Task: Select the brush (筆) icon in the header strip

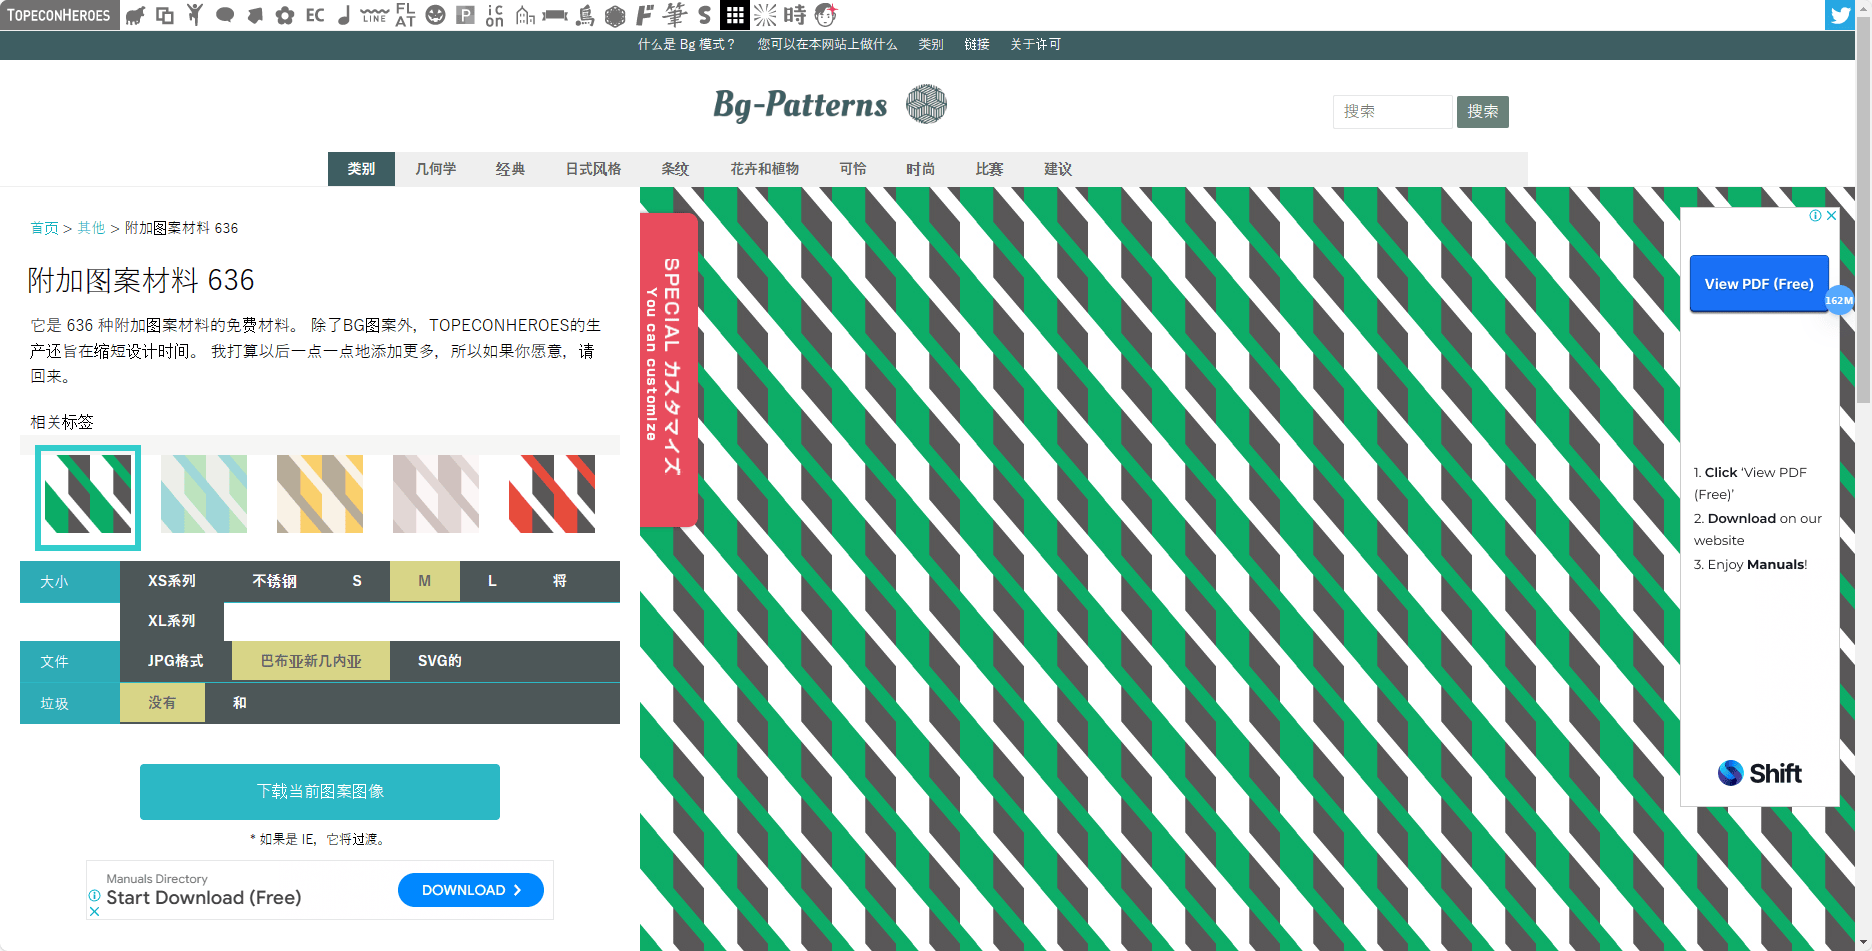Action: coord(672,15)
